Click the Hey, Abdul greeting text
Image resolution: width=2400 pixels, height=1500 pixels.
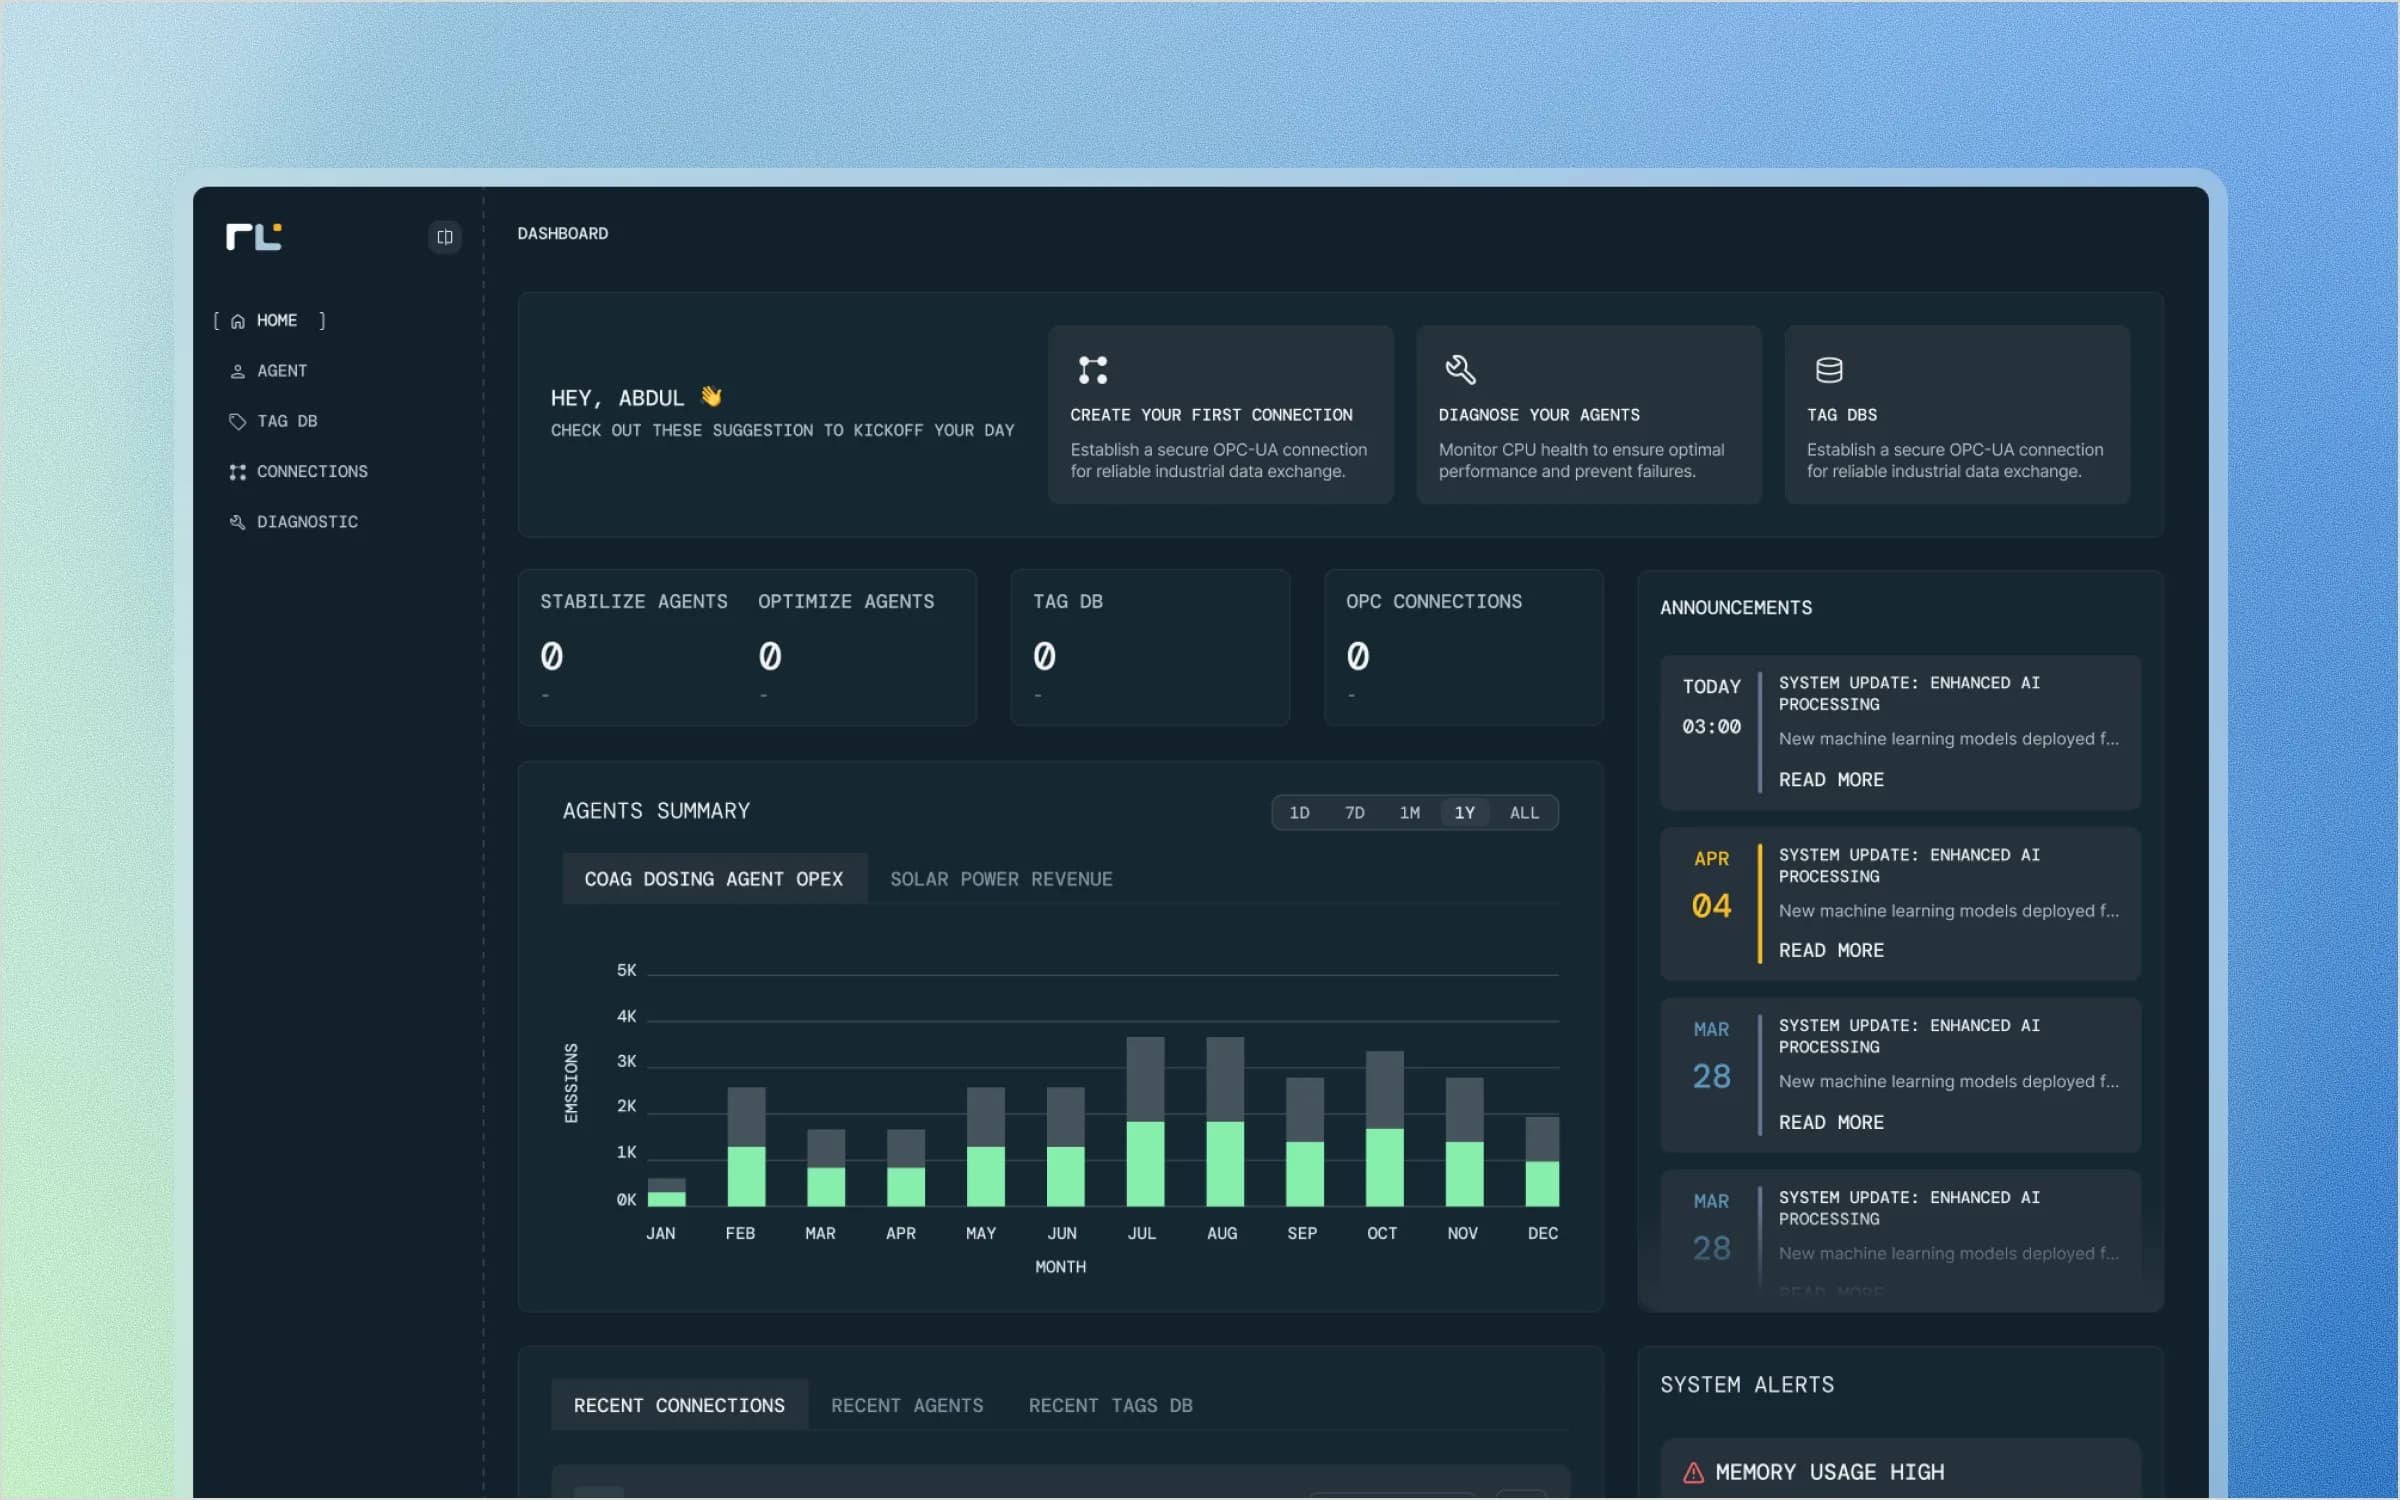tap(617, 398)
